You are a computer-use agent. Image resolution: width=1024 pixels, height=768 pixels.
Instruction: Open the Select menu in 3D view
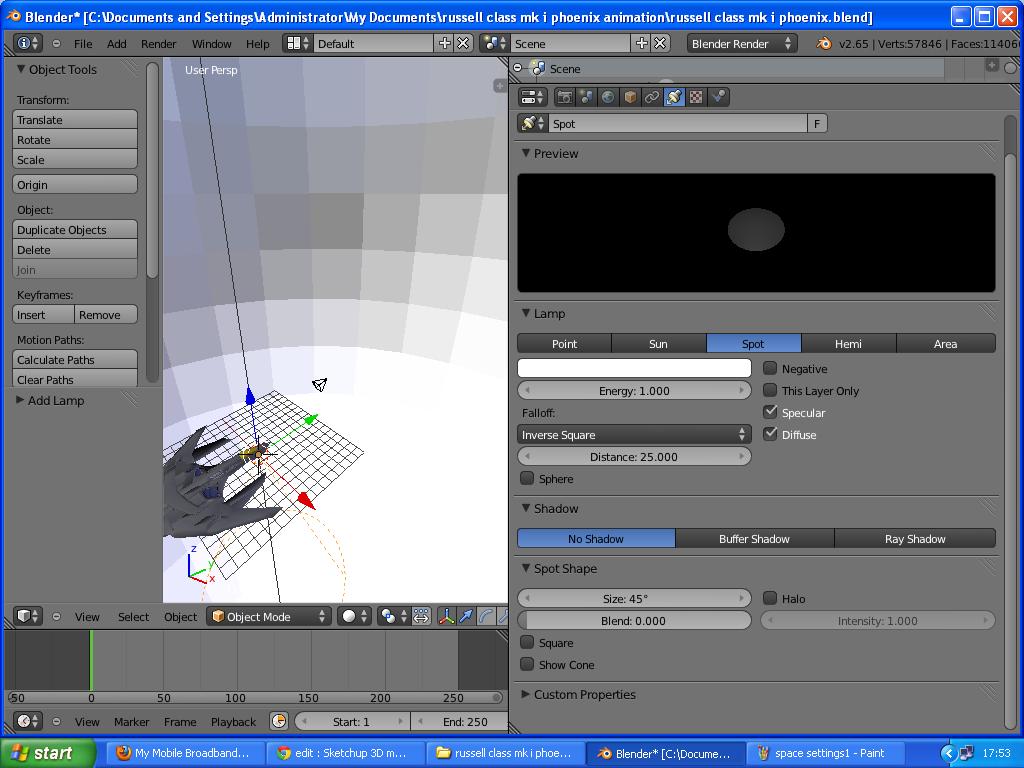click(133, 616)
